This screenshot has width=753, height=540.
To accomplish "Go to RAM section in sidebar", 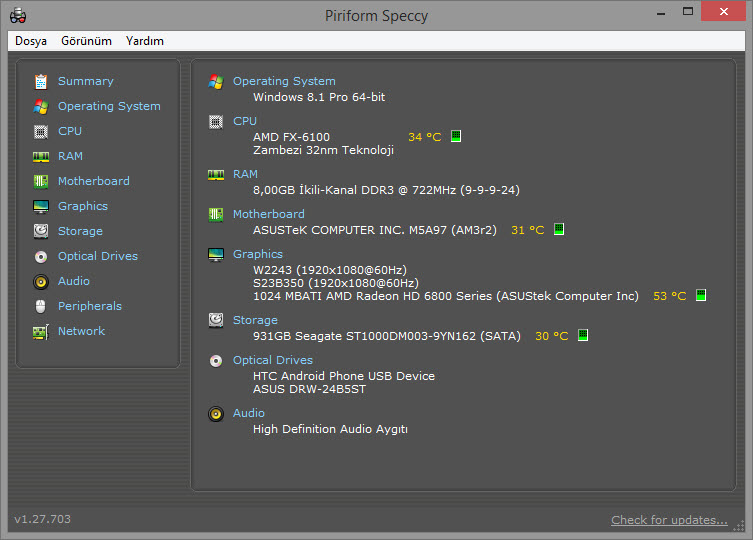I will click(71, 156).
